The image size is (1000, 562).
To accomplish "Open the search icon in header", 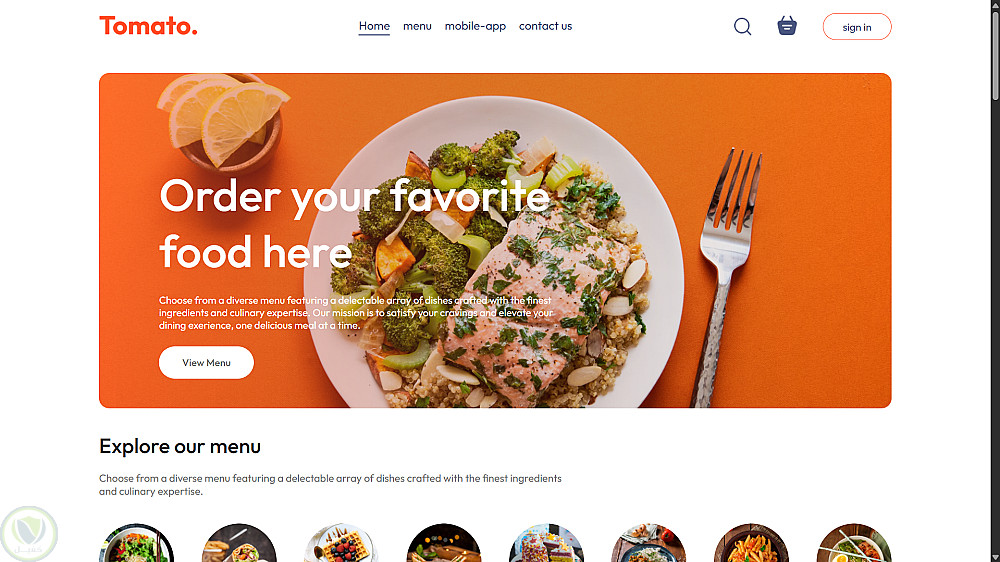I will tap(742, 26).
